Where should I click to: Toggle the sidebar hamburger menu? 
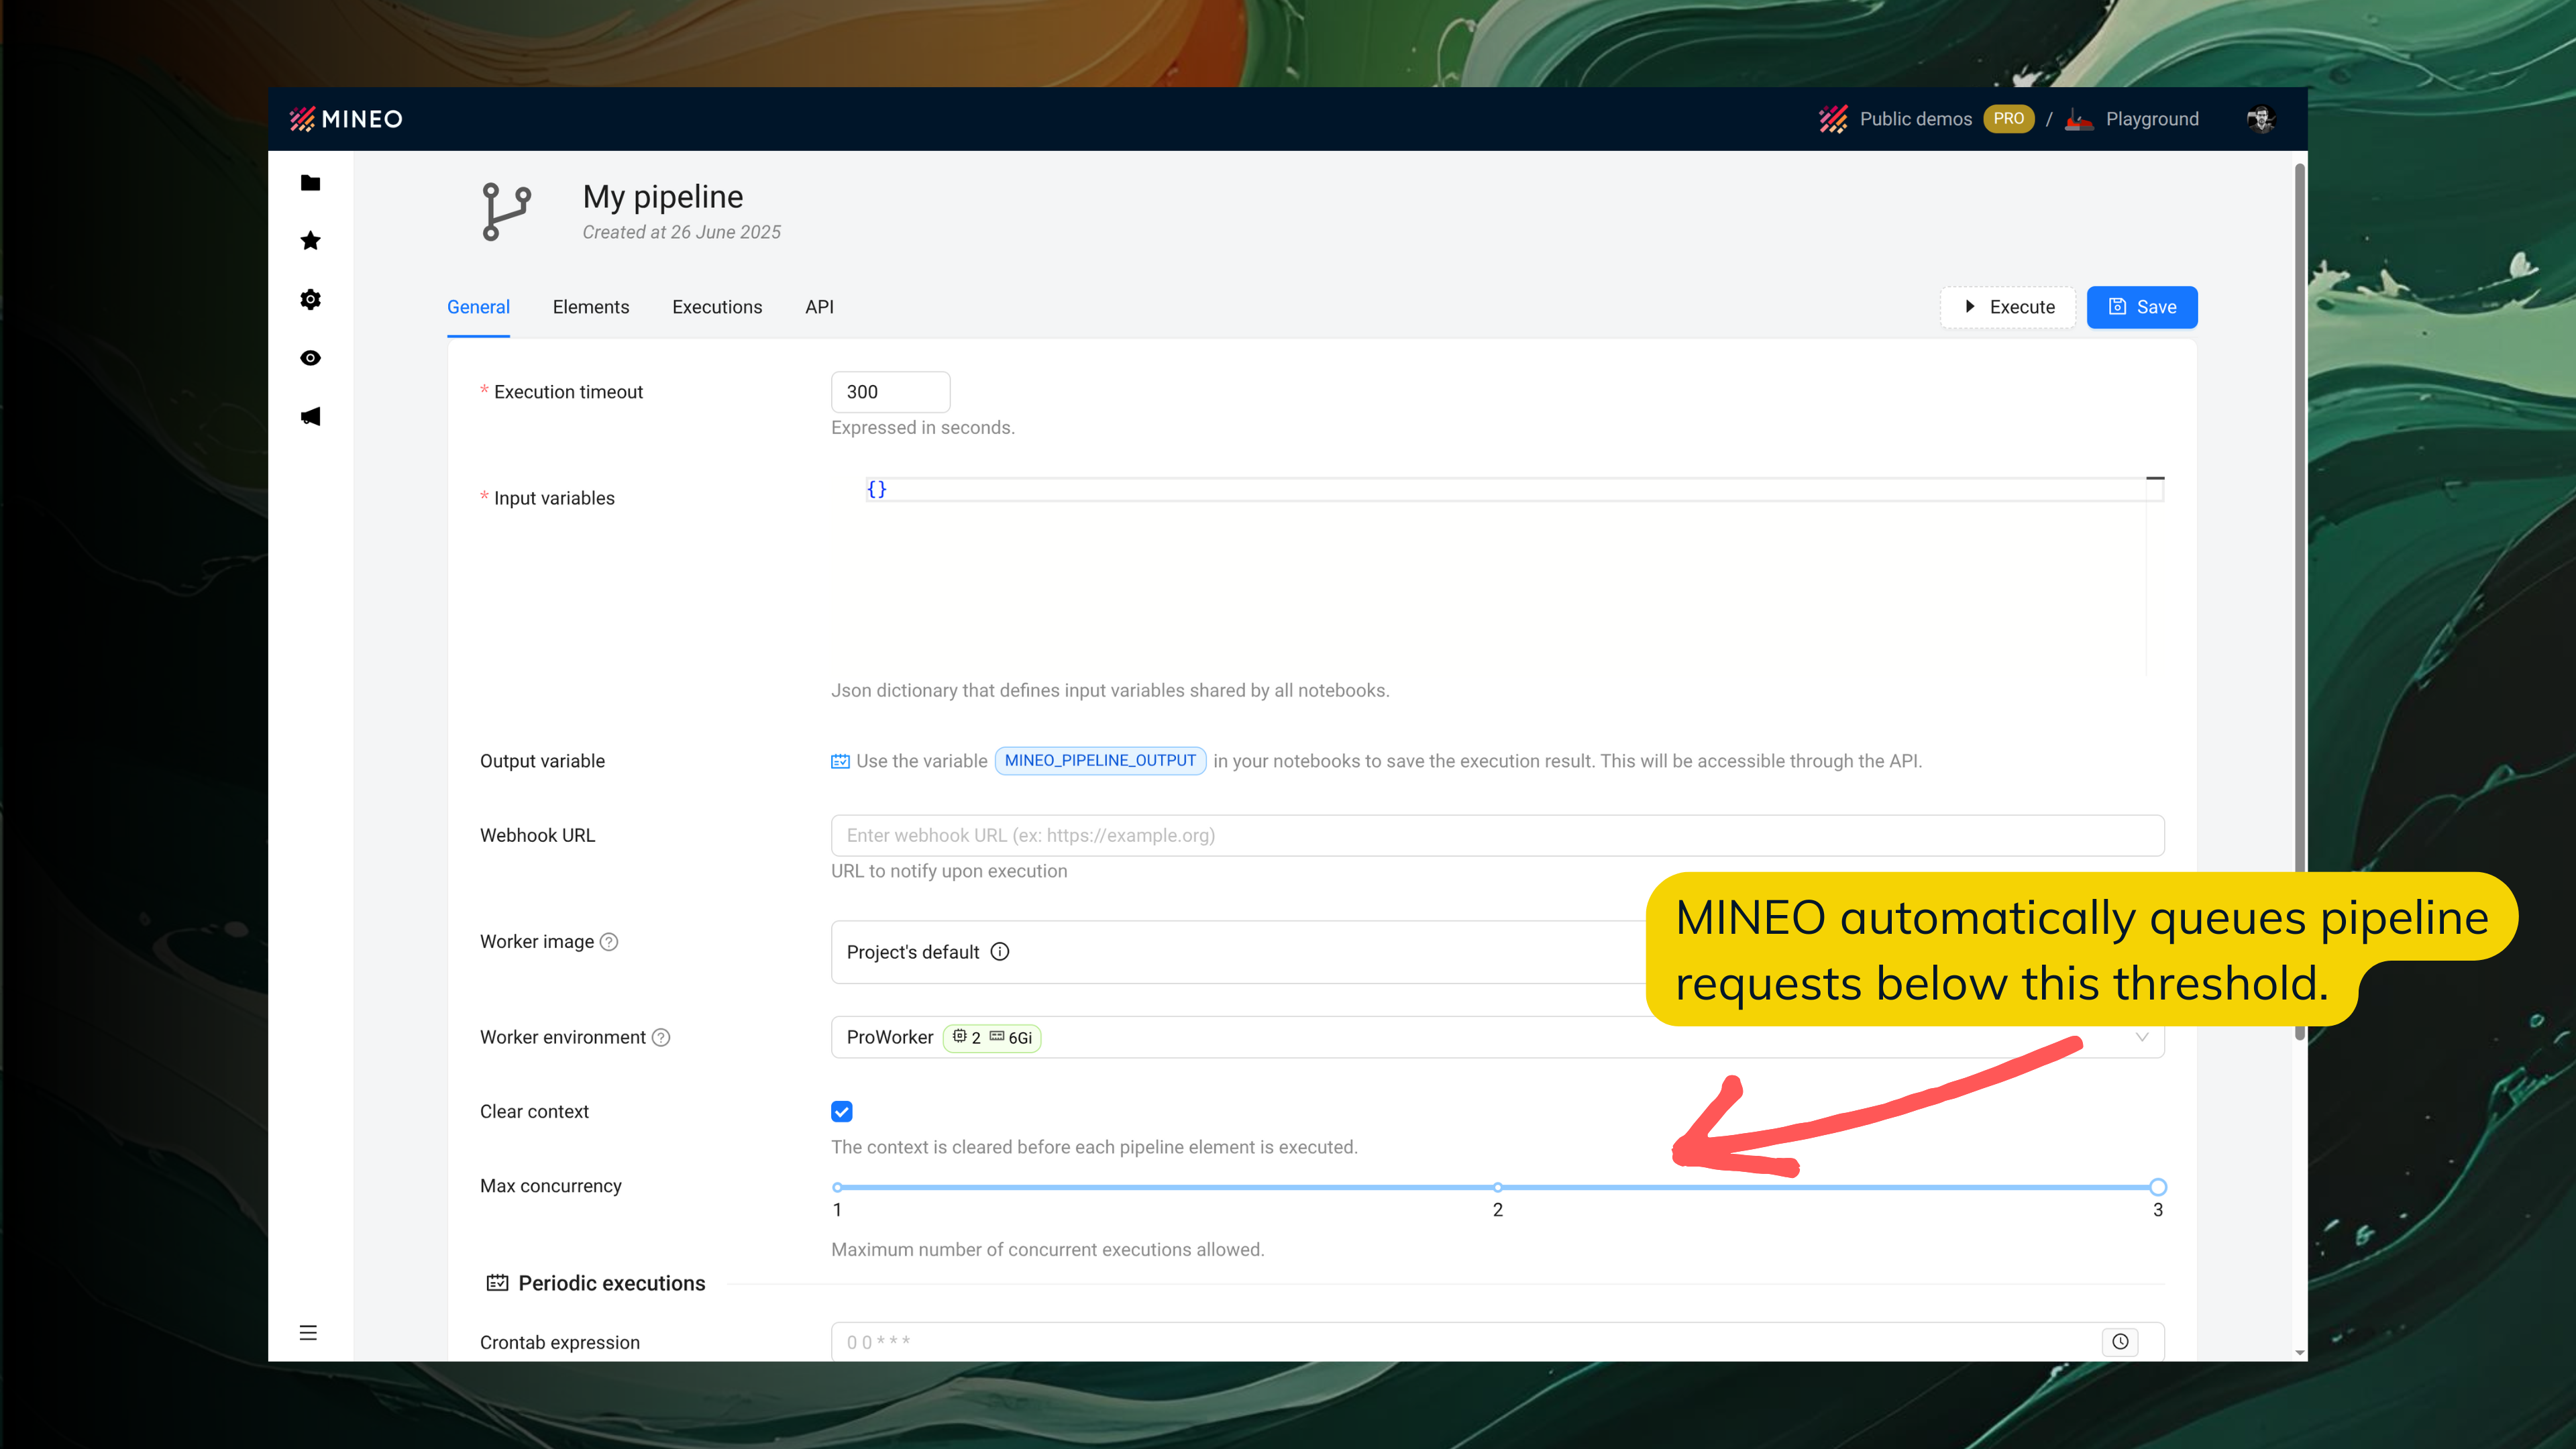point(308,1333)
